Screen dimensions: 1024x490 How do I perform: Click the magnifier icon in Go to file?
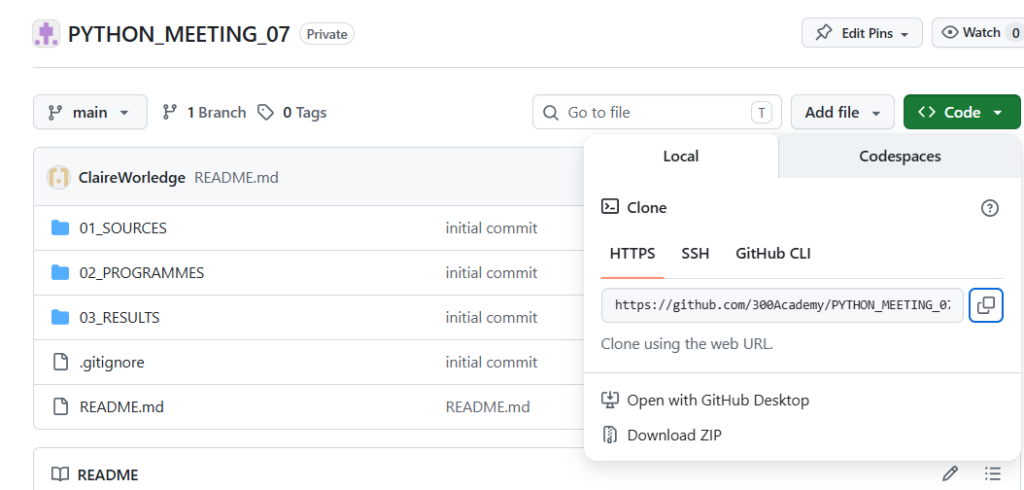coord(551,112)
